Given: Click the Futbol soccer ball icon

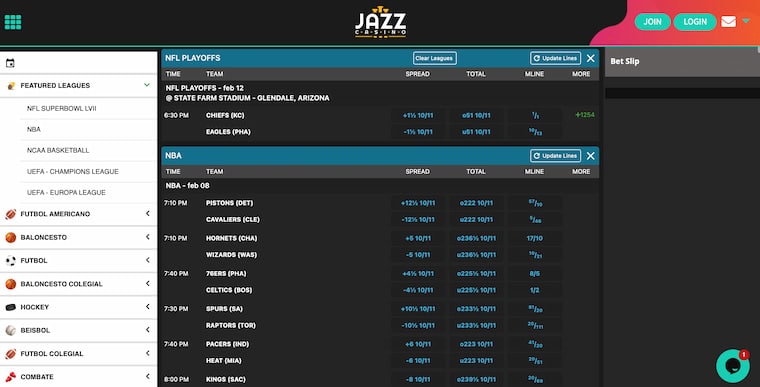Looking at the screenshot, I should tap(11, 260).
